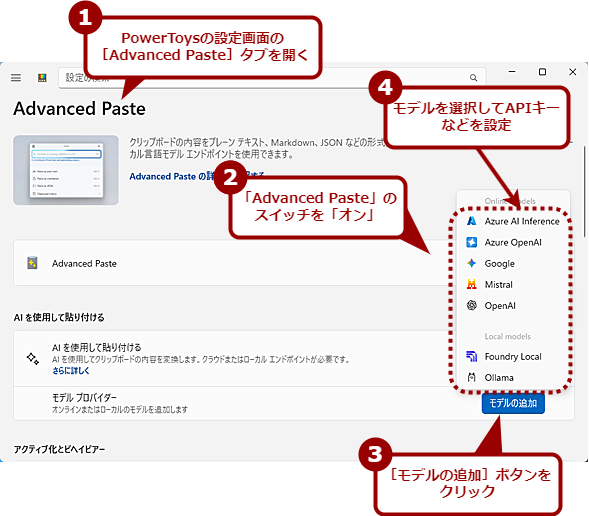Click the Advanced Paste module icon
The width and height of the screenshot is (589, 516).
[32, 263]
